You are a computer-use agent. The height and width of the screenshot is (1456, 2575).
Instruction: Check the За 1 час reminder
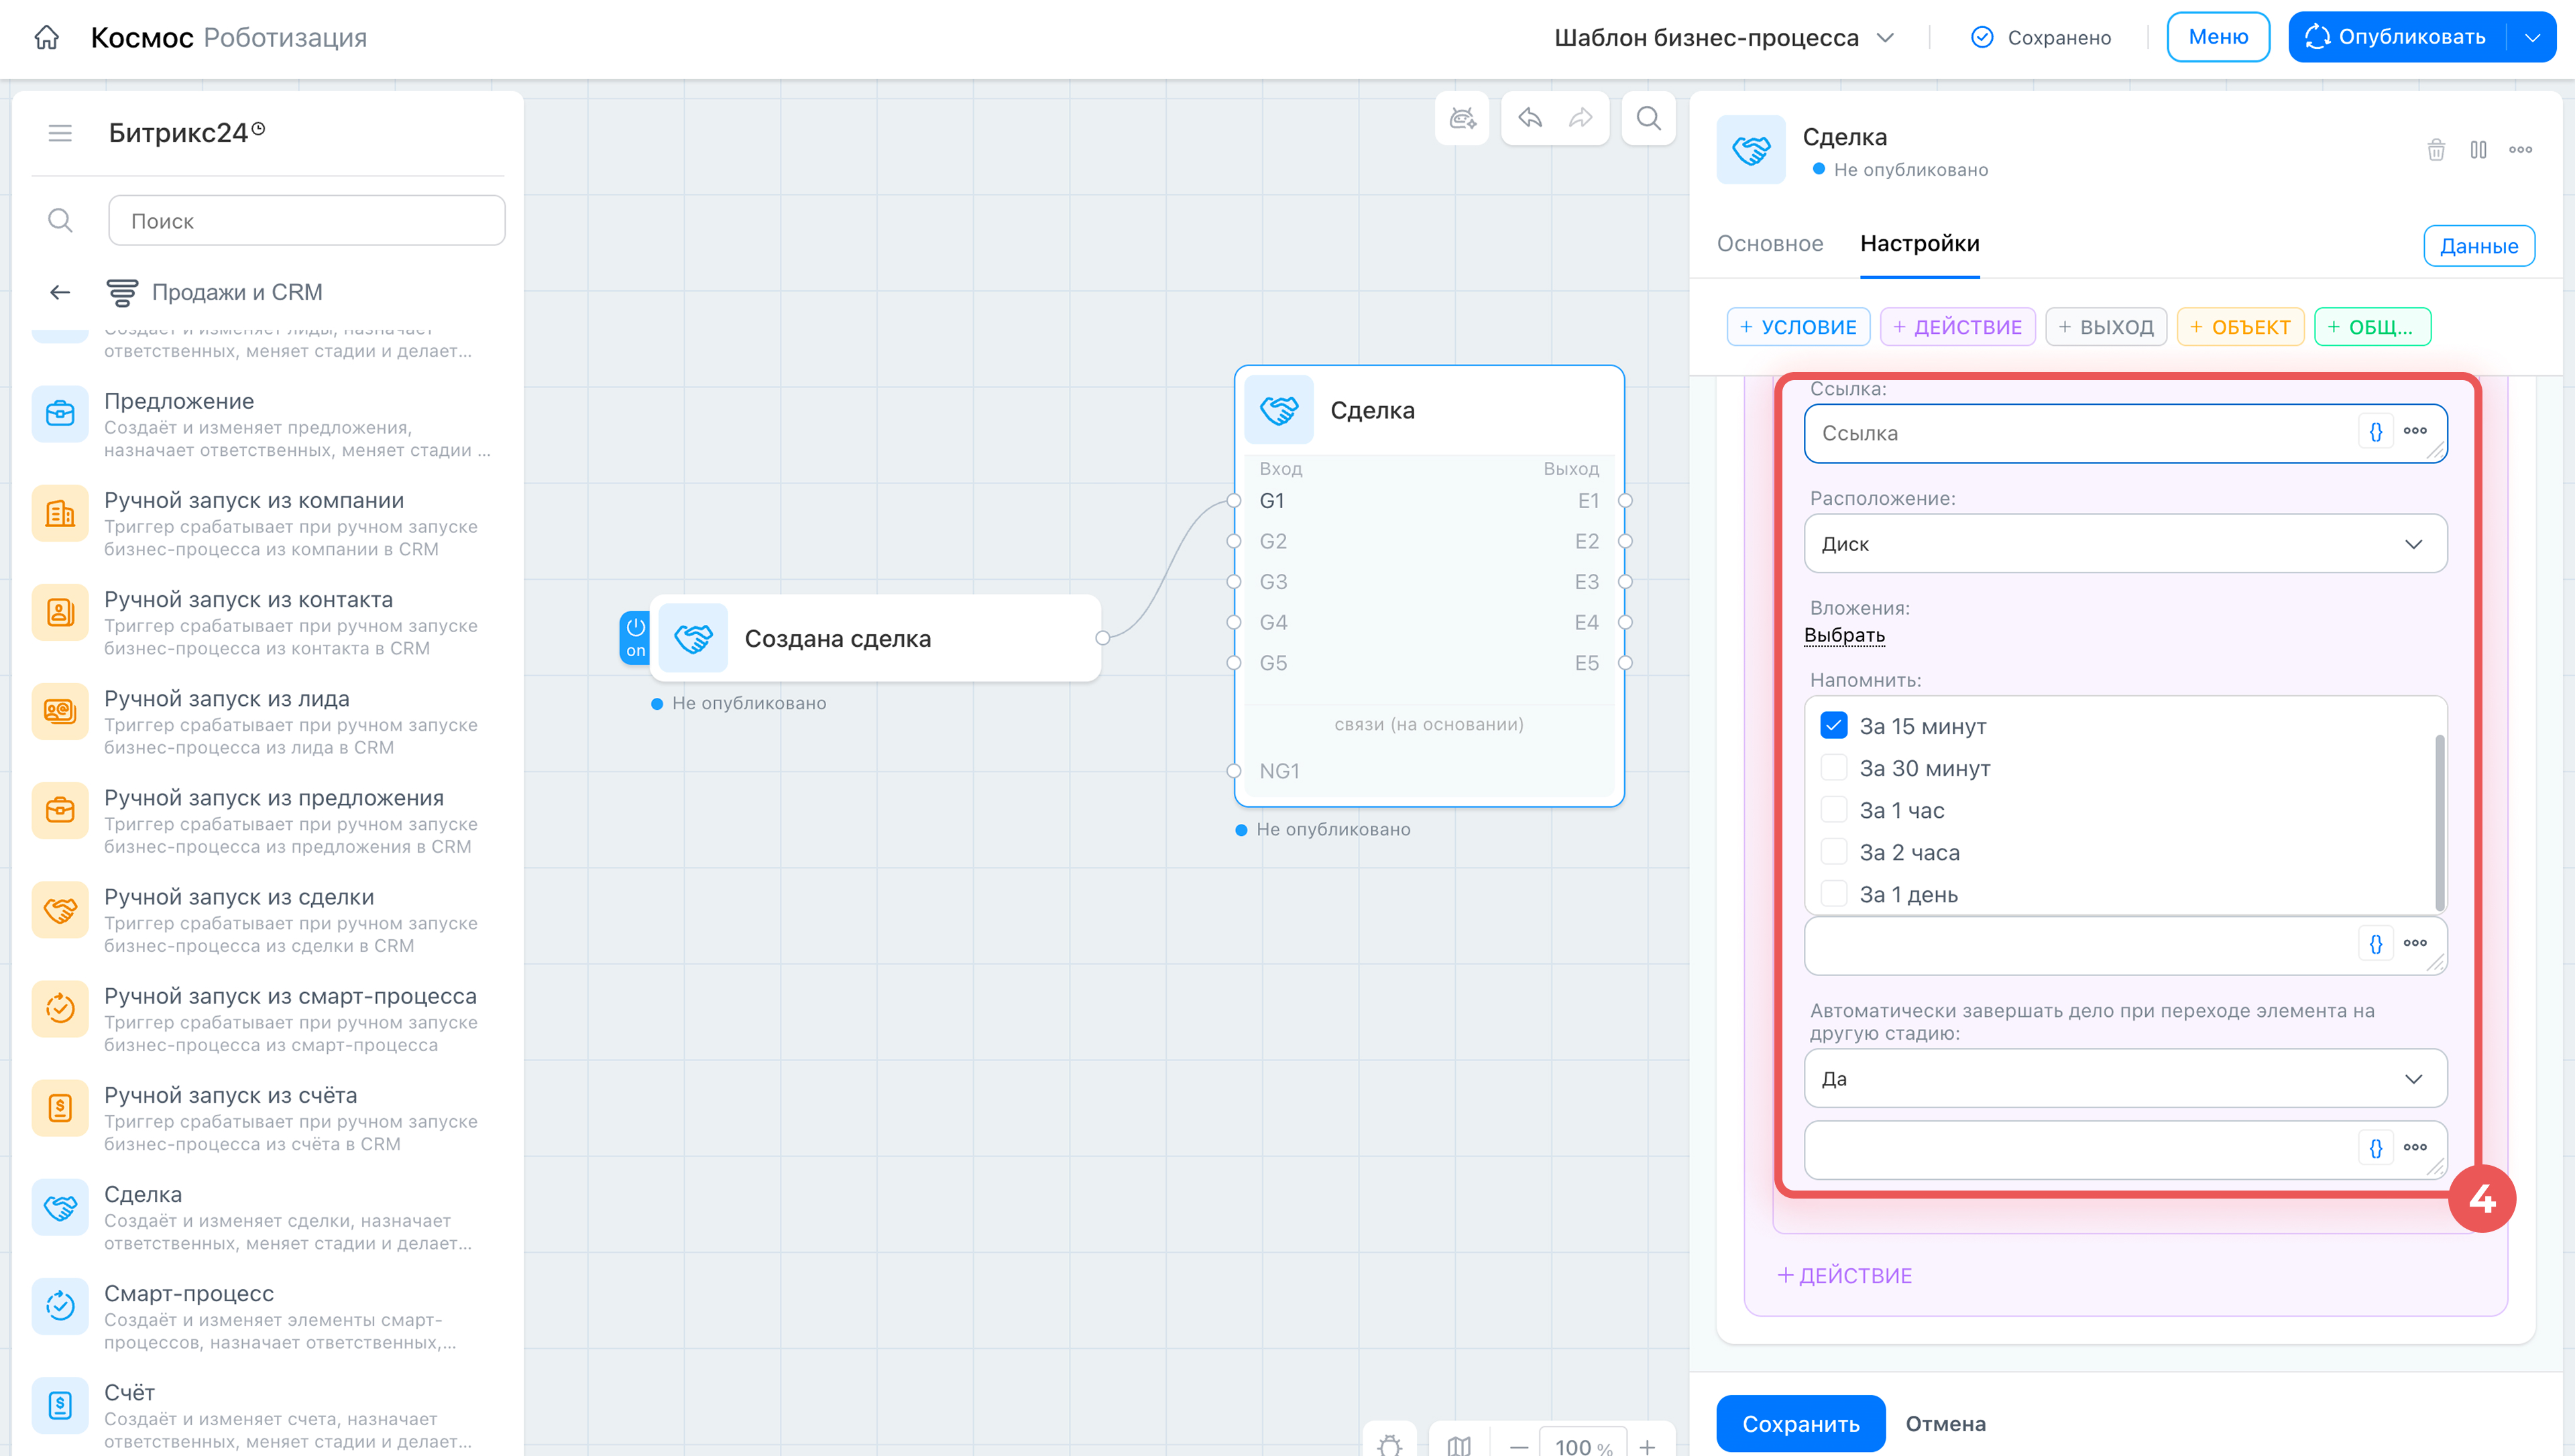(x=1833, y=810)
